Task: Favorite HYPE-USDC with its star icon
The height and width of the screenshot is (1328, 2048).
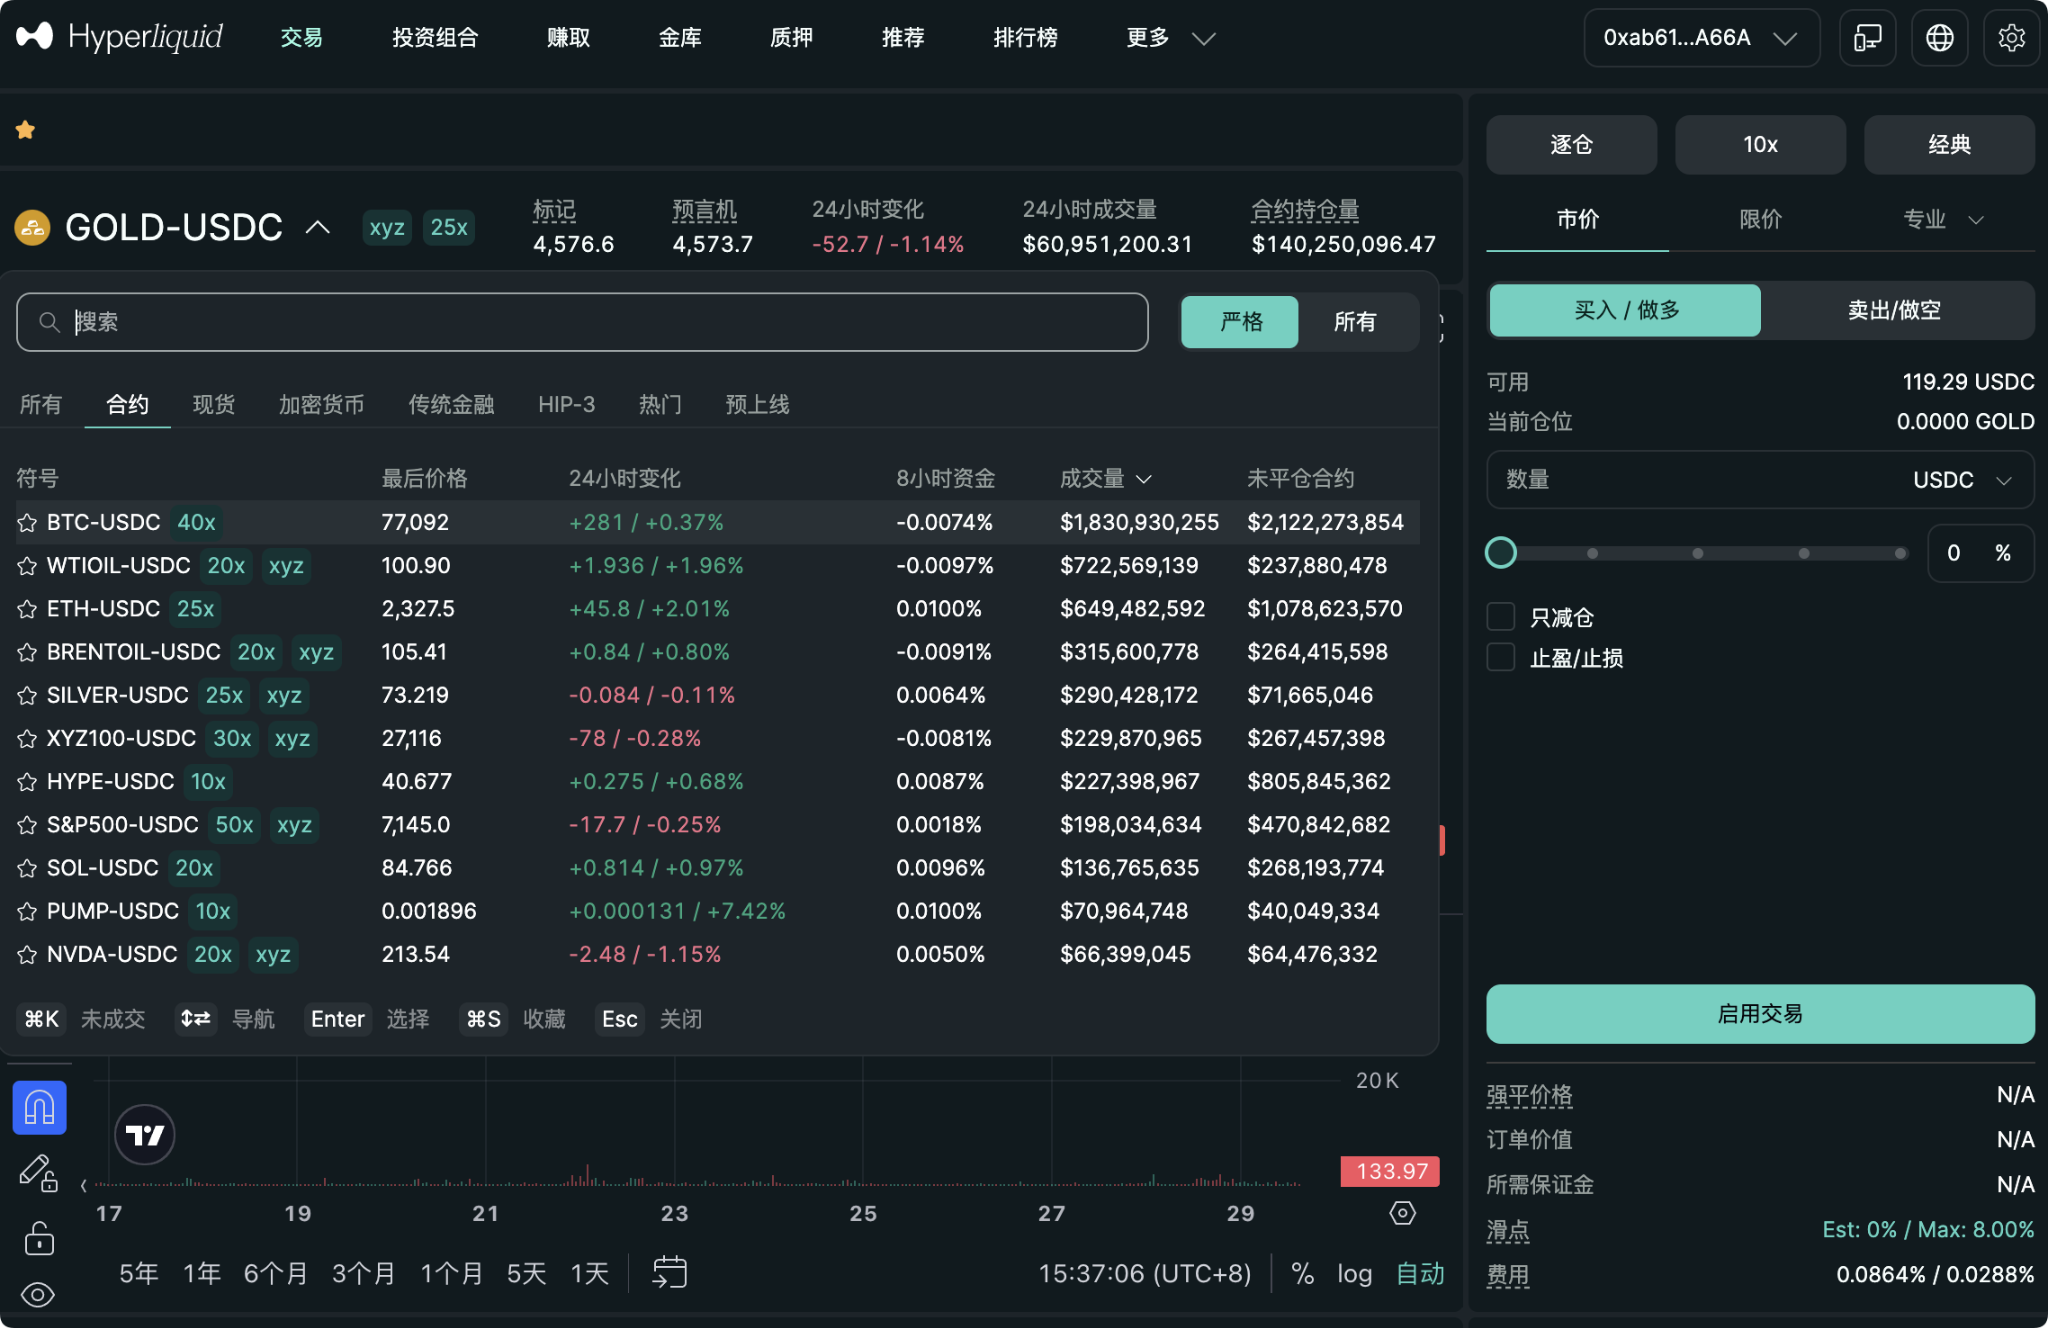Action: coord(27,782)
